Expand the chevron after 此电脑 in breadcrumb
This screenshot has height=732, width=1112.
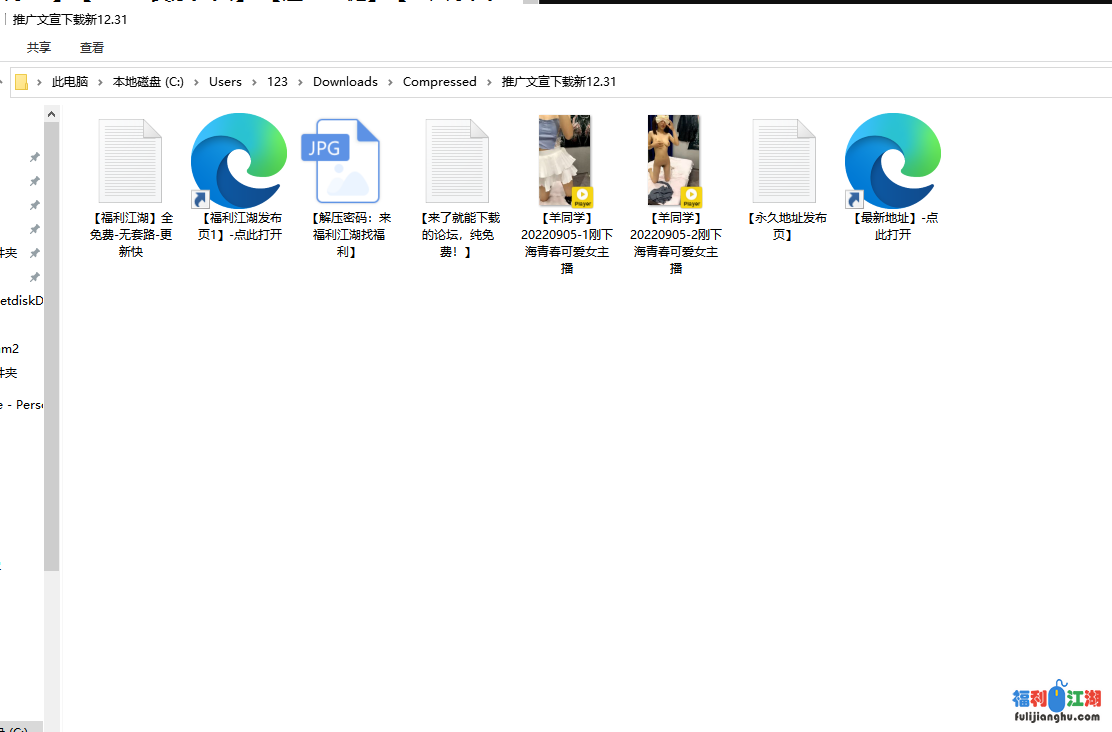tap(100, 82)
